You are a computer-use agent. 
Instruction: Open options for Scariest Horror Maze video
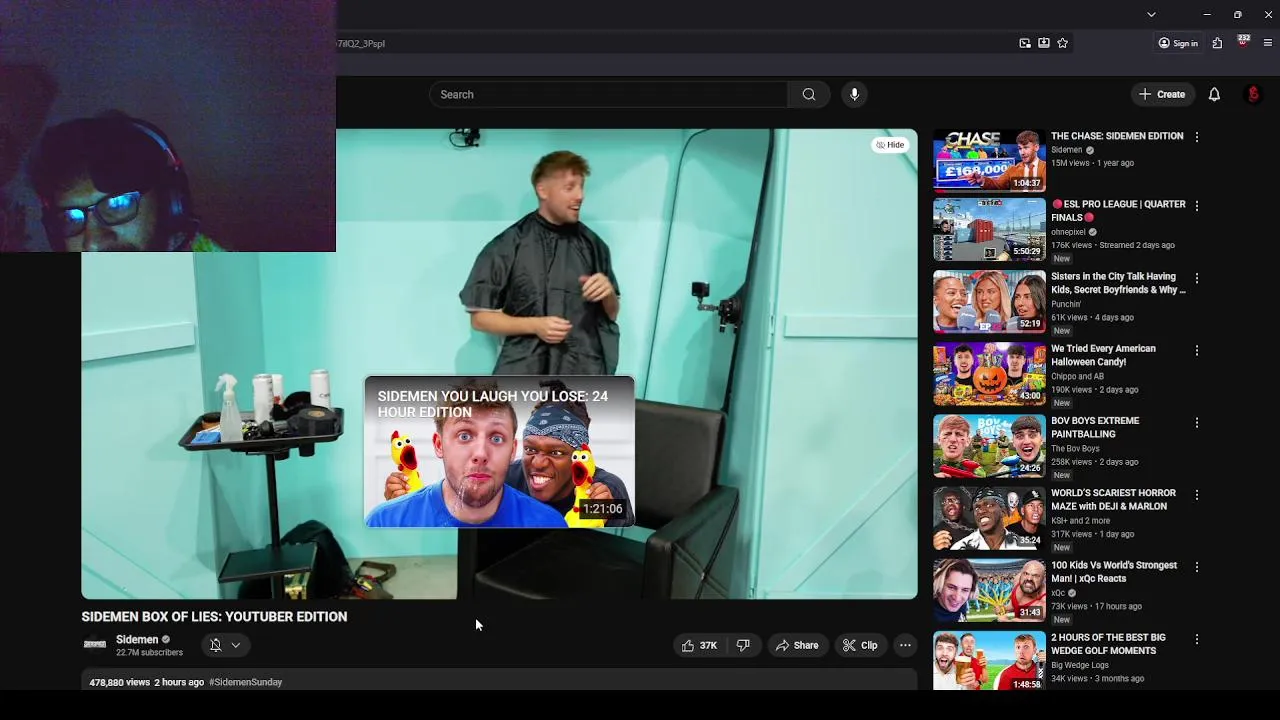pyautogui.click(x=1197, y=494)
